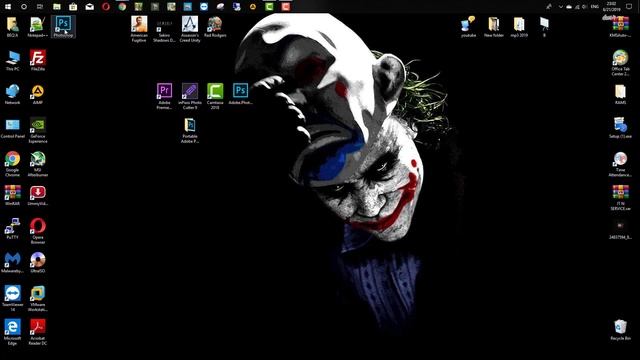Open the UltraISO desktop shortcut

(x=38, y=262)
